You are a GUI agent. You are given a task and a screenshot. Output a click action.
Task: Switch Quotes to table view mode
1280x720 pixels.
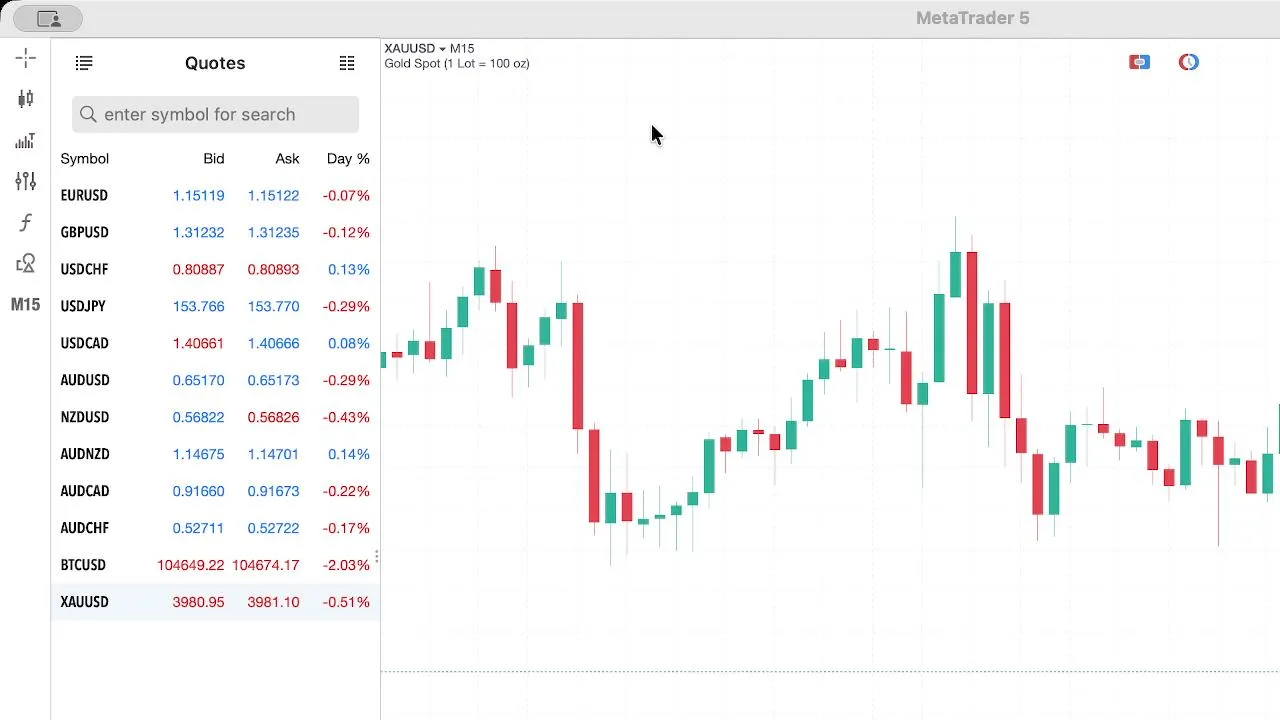(x=347, y=63)
